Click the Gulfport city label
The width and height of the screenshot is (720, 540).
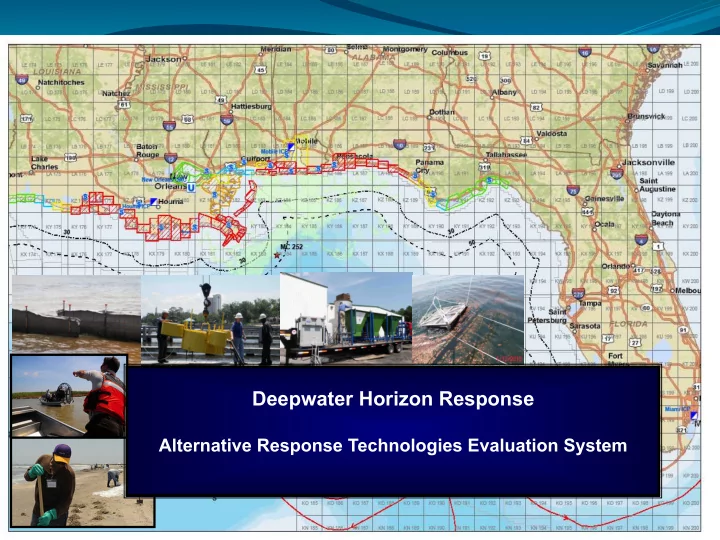[x=256, y=158]
